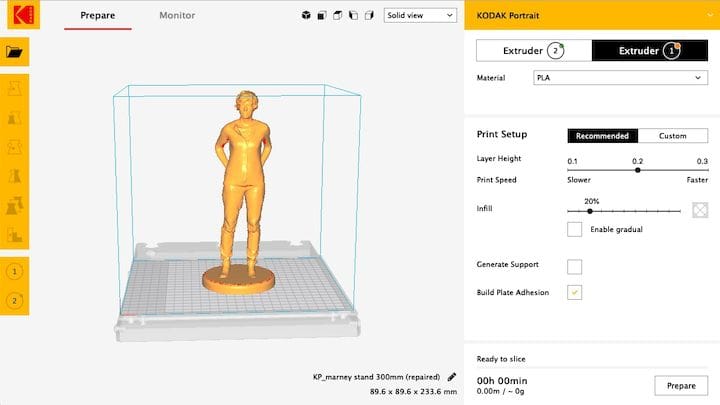Viewport: 720px width, 405px height.
Task: Select the front view cube icon
Action: (x=322, y=16)
